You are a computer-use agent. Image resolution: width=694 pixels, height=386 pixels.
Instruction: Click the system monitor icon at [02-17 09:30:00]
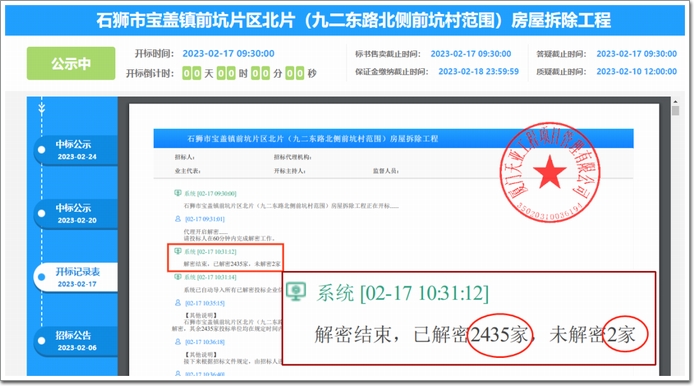click(x=178, y=193)
